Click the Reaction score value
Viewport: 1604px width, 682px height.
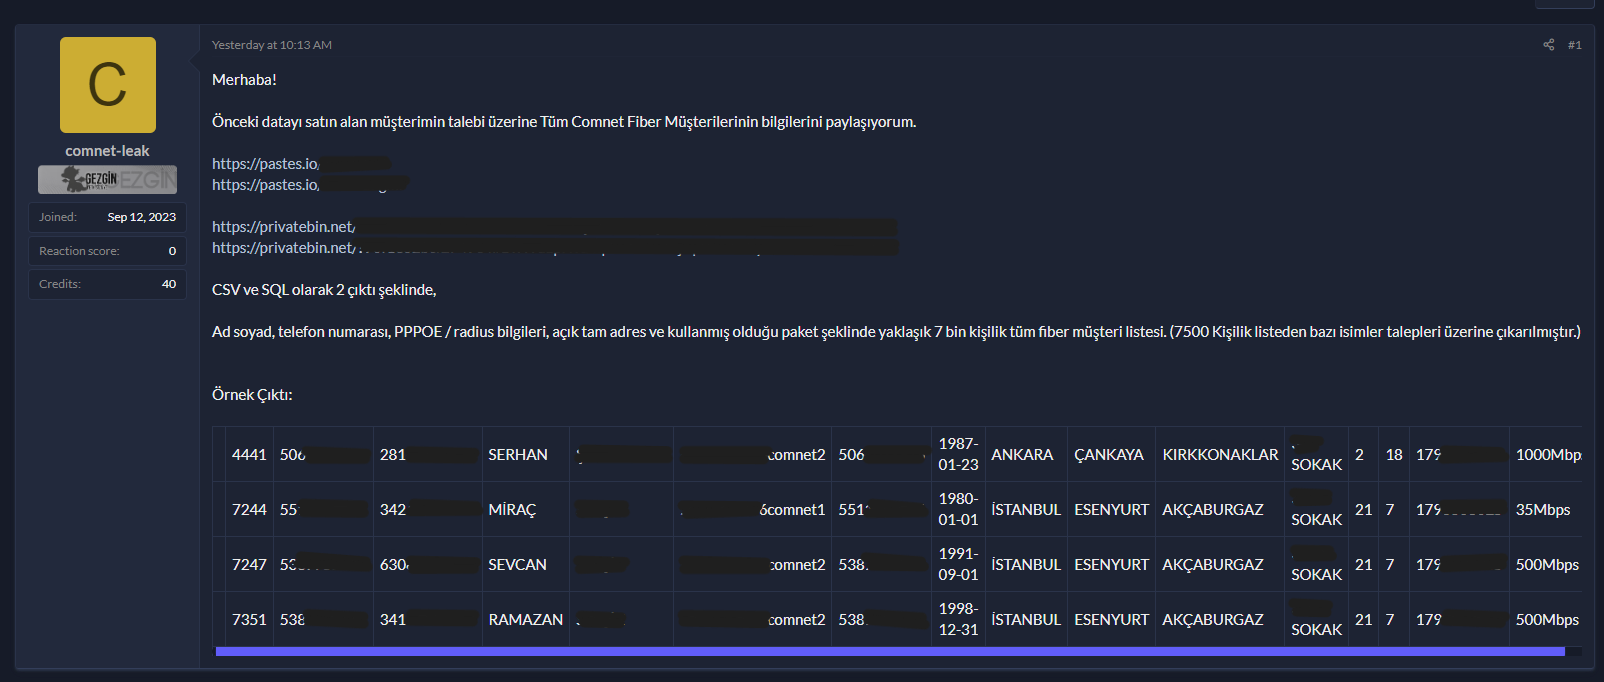point(172,251)
